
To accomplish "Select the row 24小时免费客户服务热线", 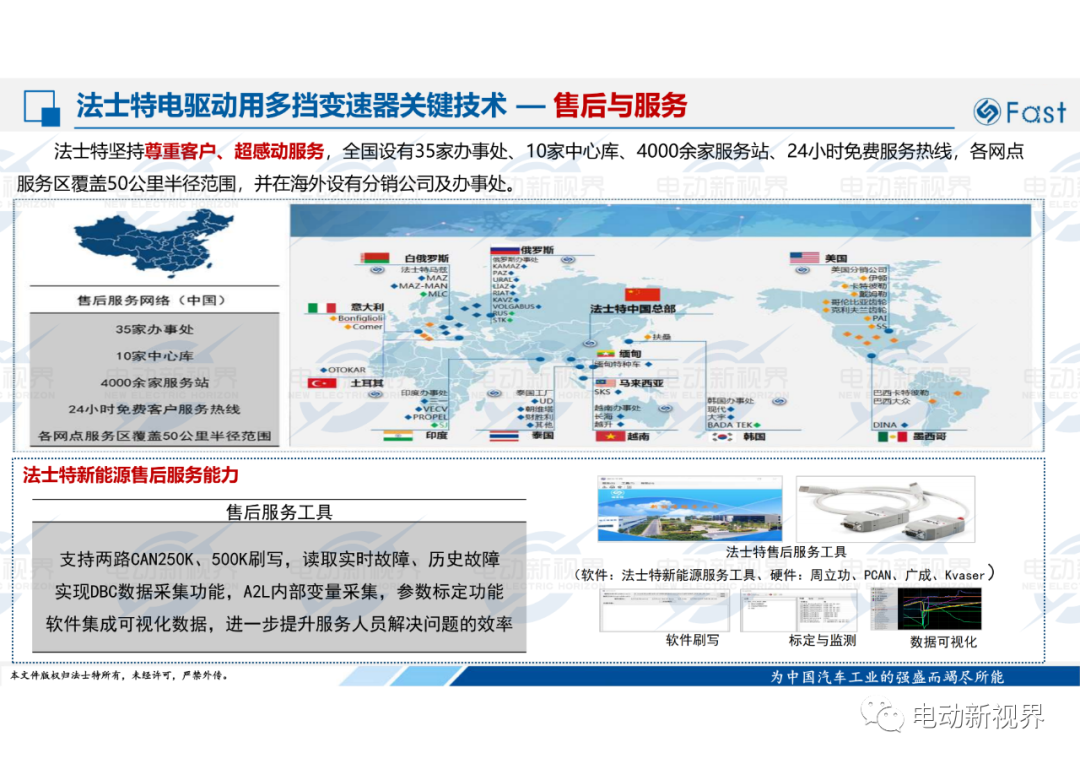I will [x=154, y=409].
